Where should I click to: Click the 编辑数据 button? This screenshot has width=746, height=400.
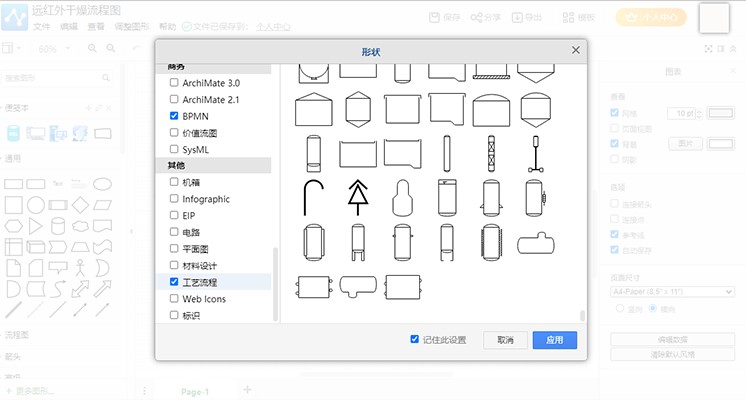point(673,339)
